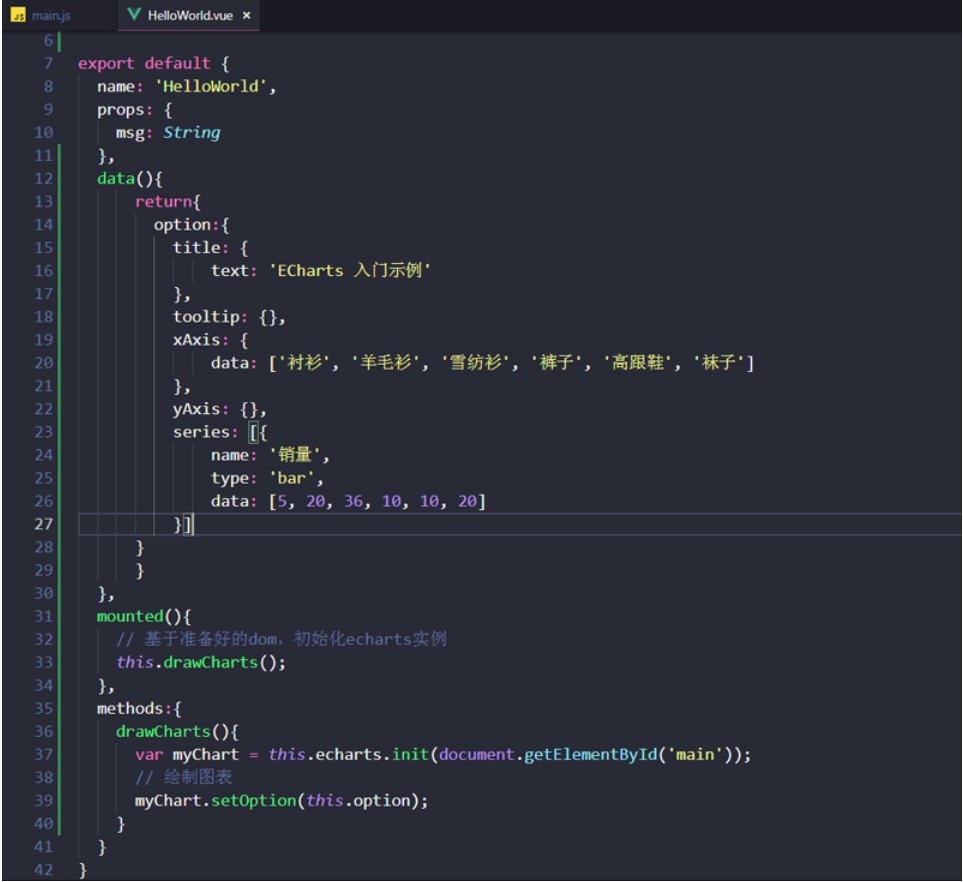Switch to the main.js tab
Image resolution: width=963 pixels, height=882 pixels.
(51, 15)
